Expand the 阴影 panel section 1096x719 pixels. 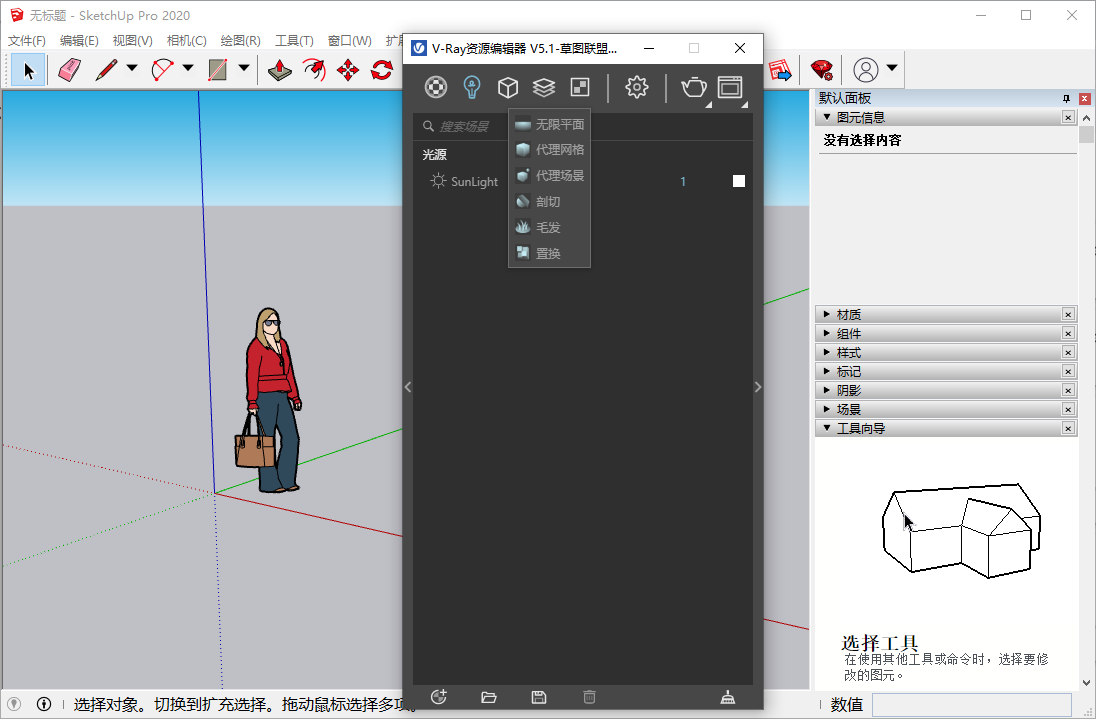point(848,390)
